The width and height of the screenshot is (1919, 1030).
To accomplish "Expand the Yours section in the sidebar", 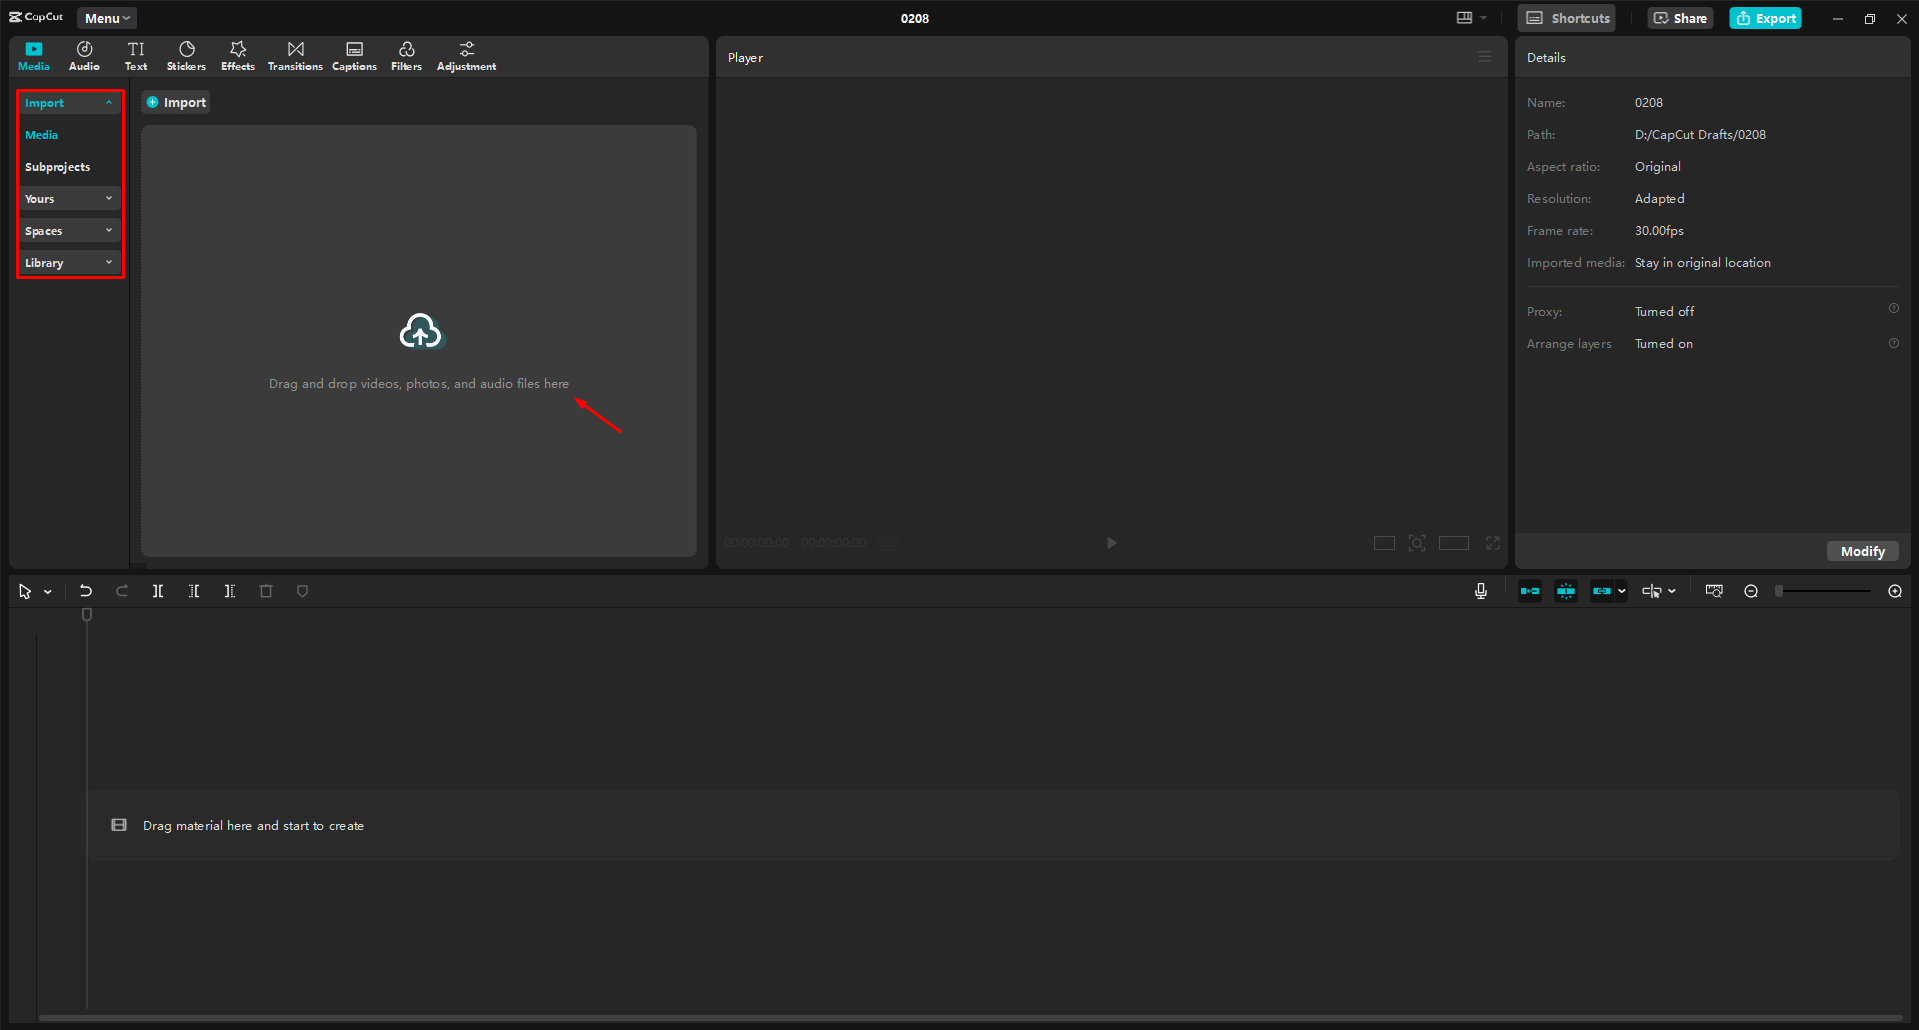I will pyautogui.click(x=69, y=198).
